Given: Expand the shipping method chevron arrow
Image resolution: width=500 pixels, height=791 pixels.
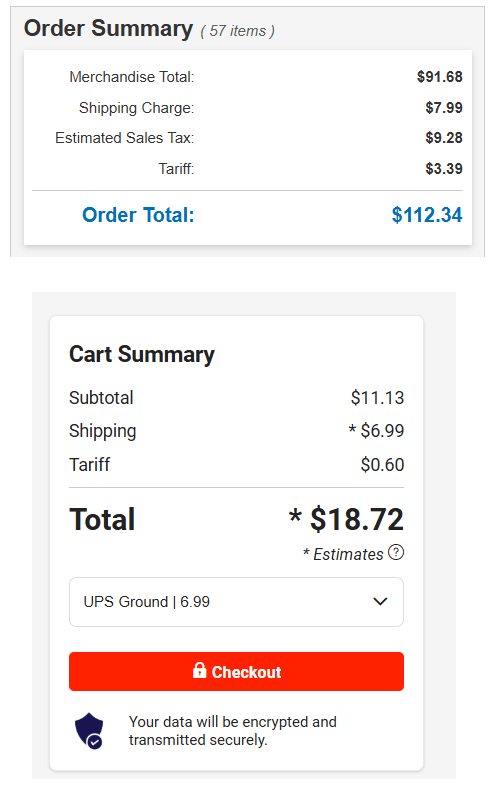Looking at the screenshot, I should (380, 601).
